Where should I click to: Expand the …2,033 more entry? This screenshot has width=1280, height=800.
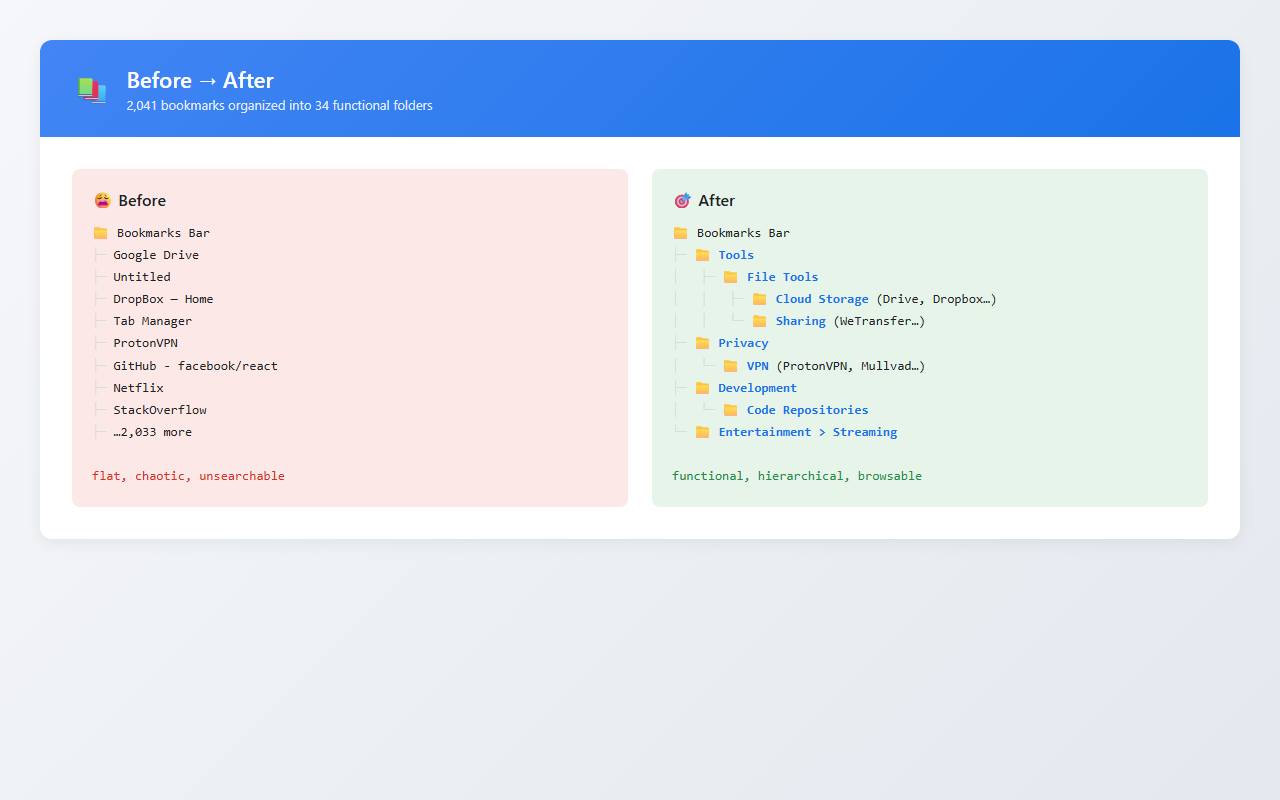coord(152,432)
